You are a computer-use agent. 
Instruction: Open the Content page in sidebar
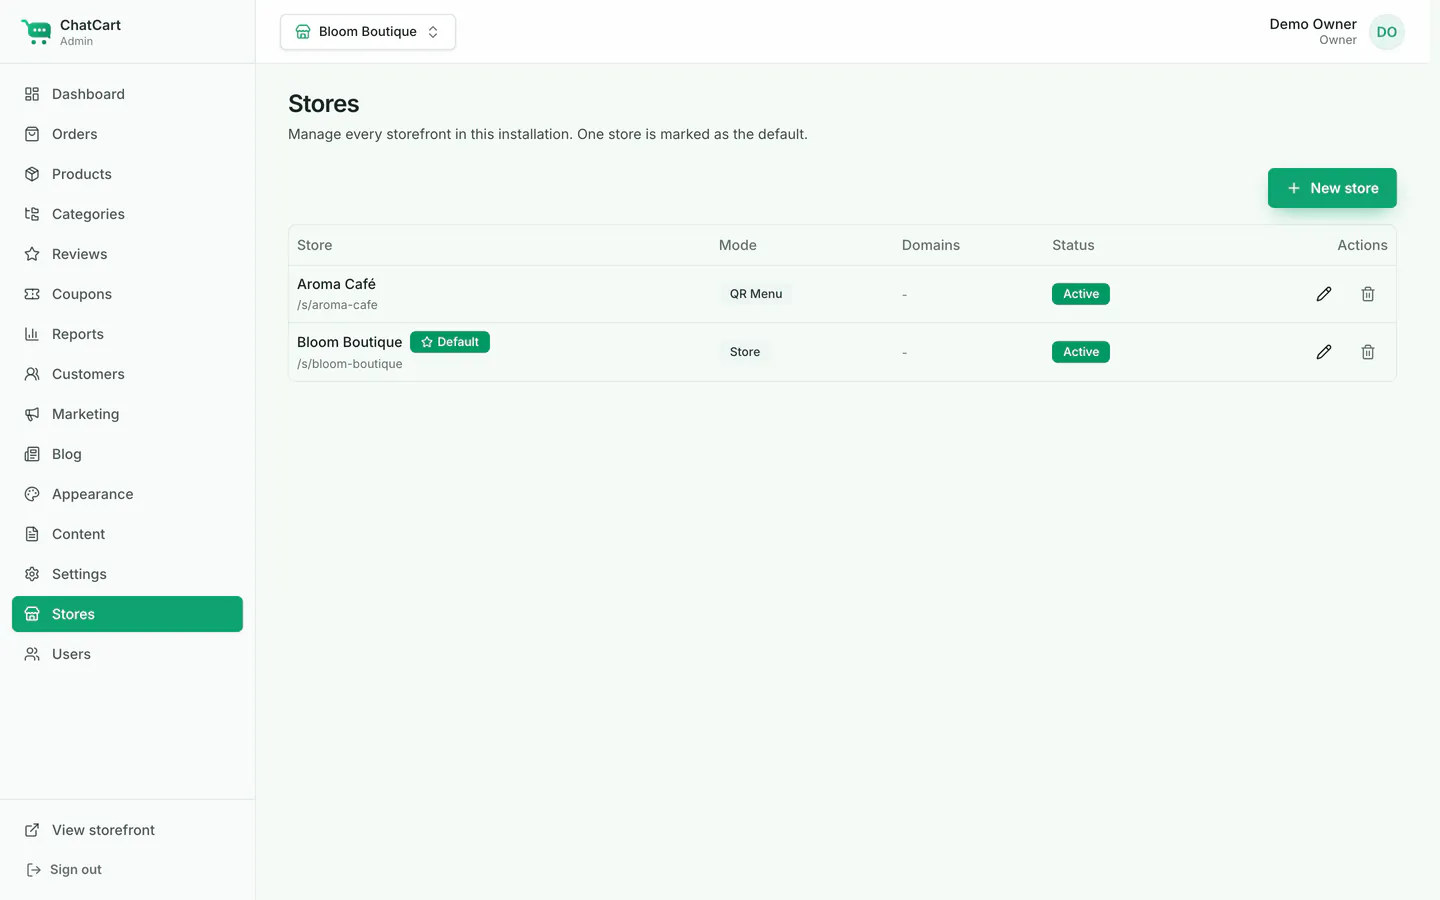tap(127, 534)
